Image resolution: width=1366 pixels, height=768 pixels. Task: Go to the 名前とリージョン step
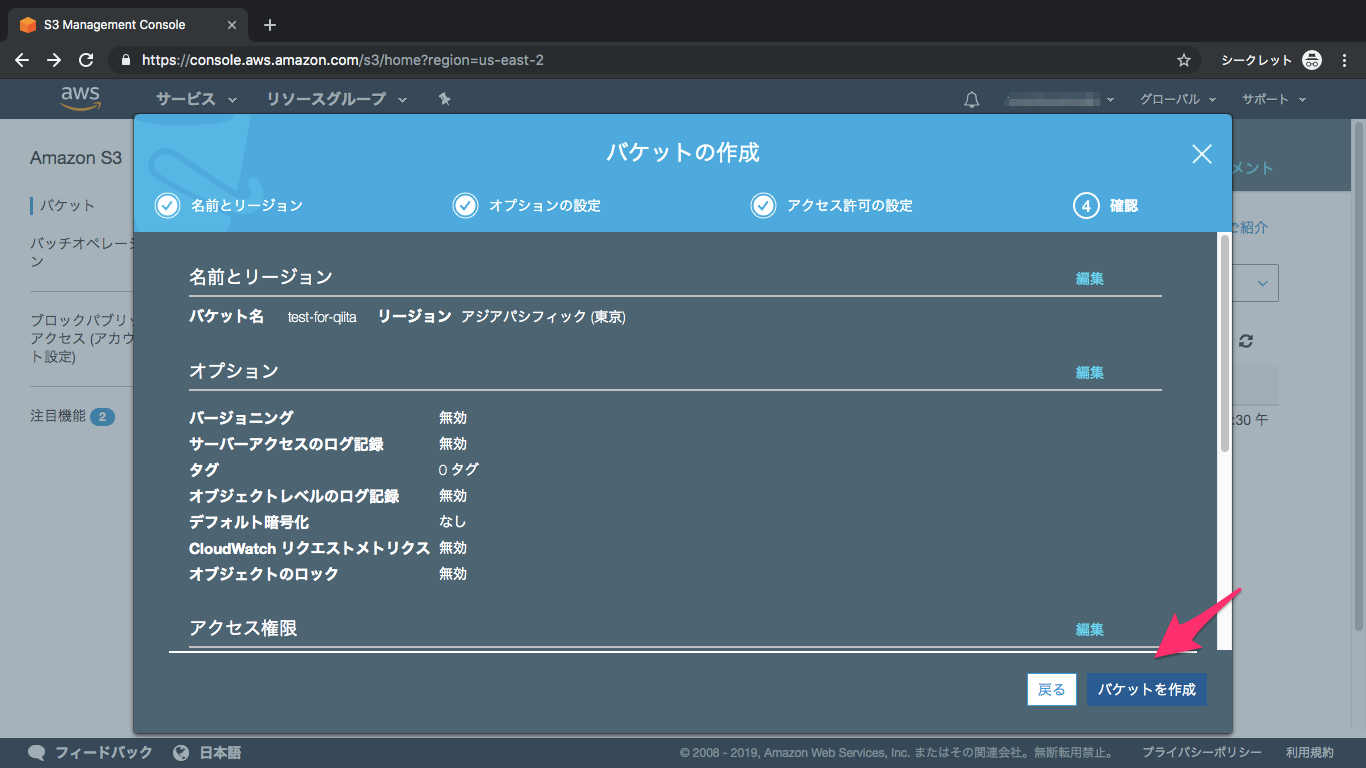(228, 205)
